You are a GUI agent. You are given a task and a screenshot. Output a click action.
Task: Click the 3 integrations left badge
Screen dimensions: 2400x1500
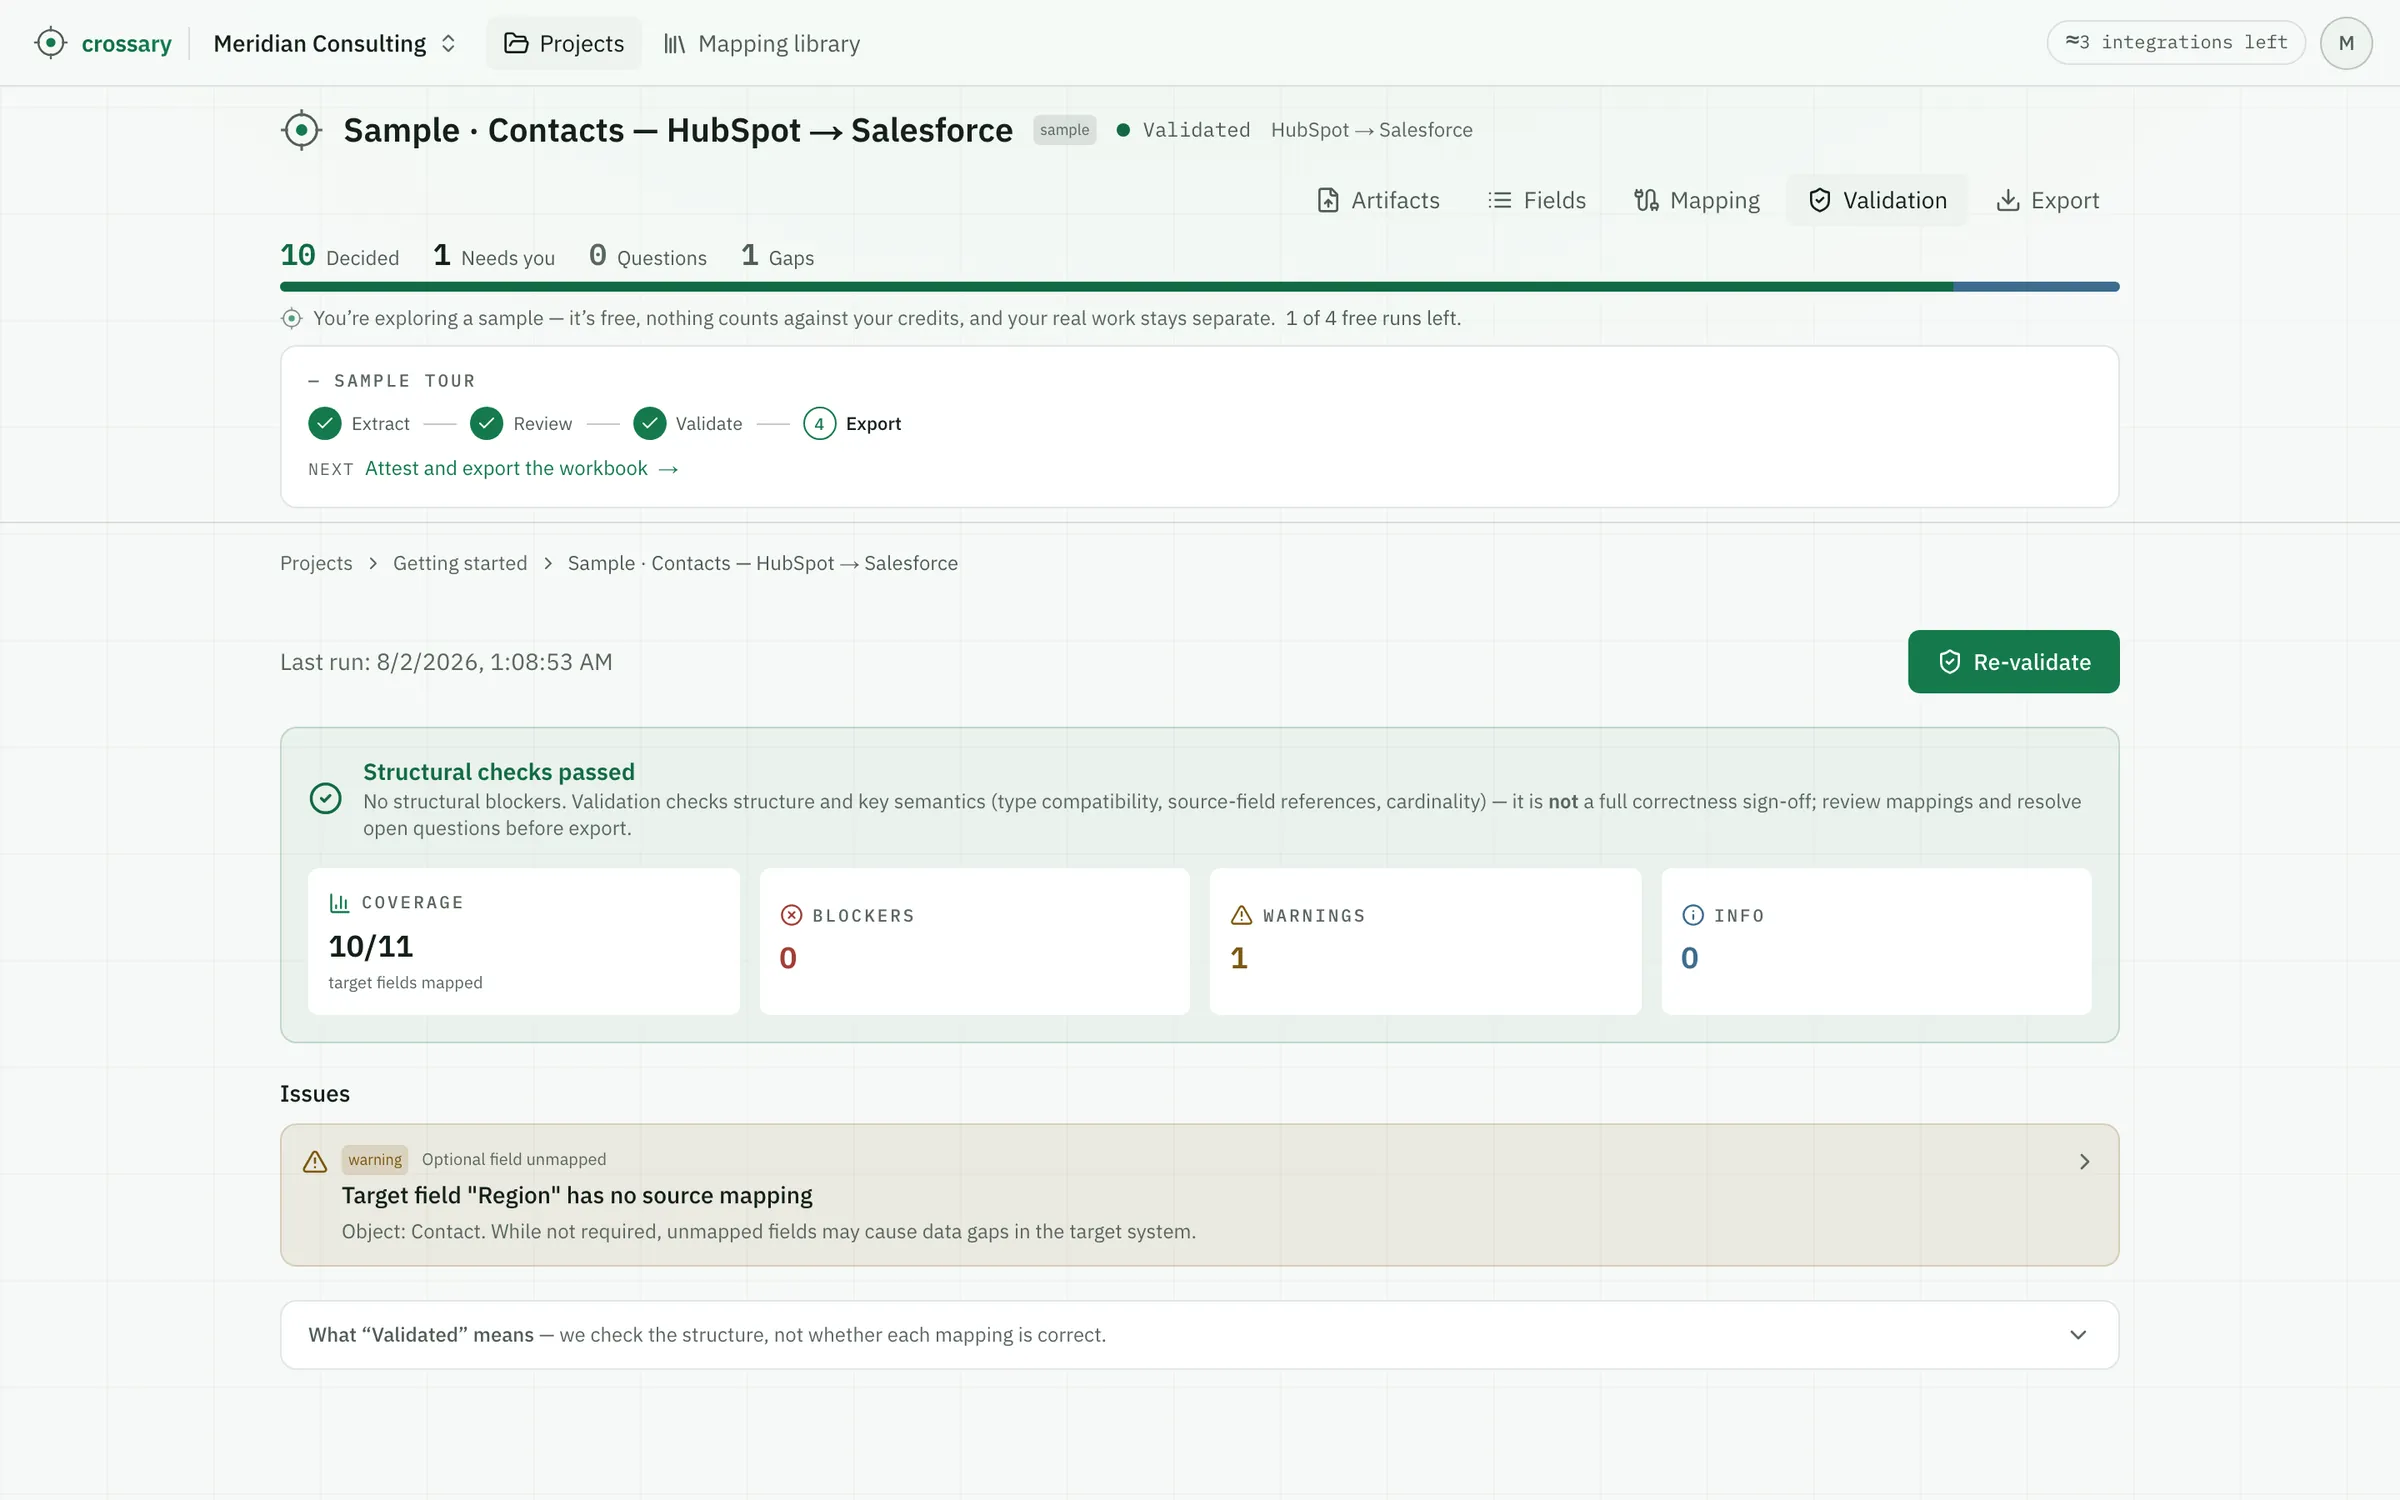[x=2176, y=42]
